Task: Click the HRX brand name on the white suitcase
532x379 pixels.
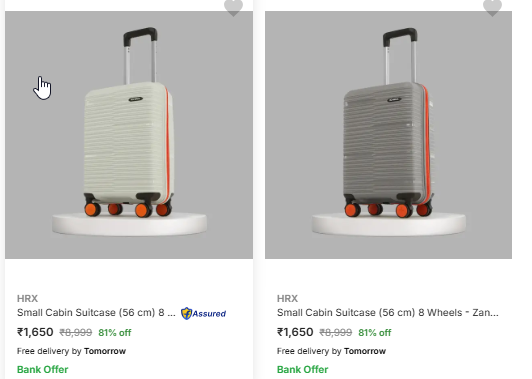Action: click(x=27, y=299)
